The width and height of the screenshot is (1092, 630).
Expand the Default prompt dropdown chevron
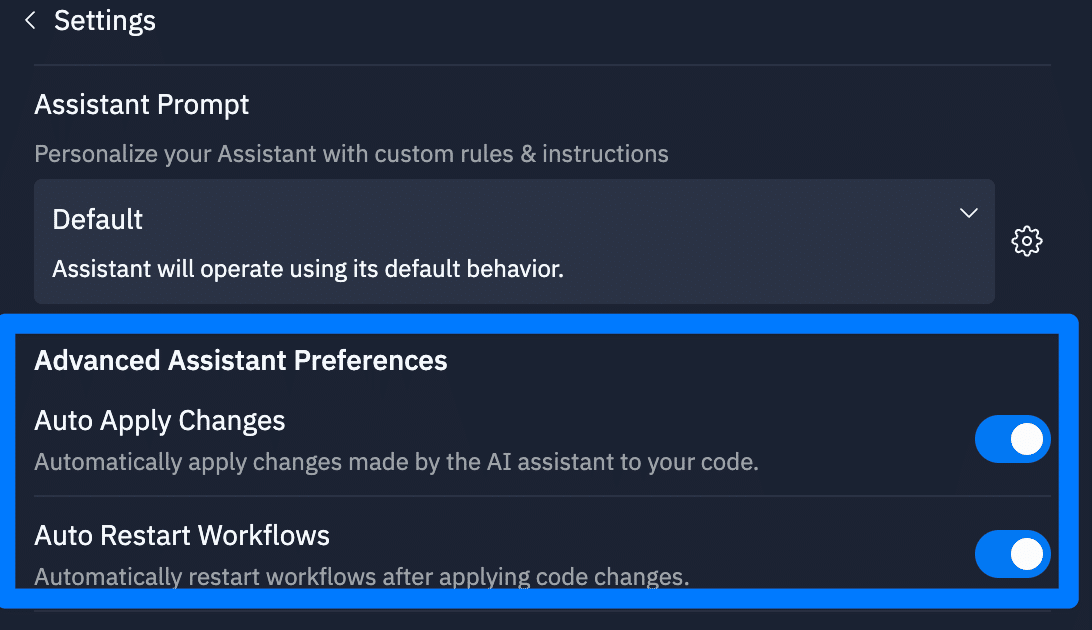point(968,213)
